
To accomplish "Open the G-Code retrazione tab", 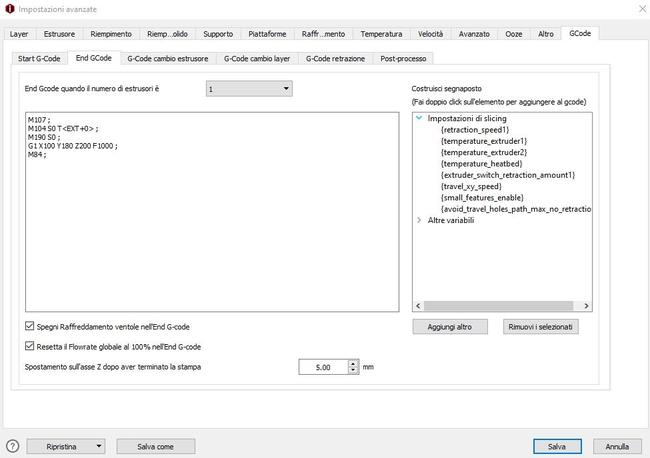I will [335, 59].
